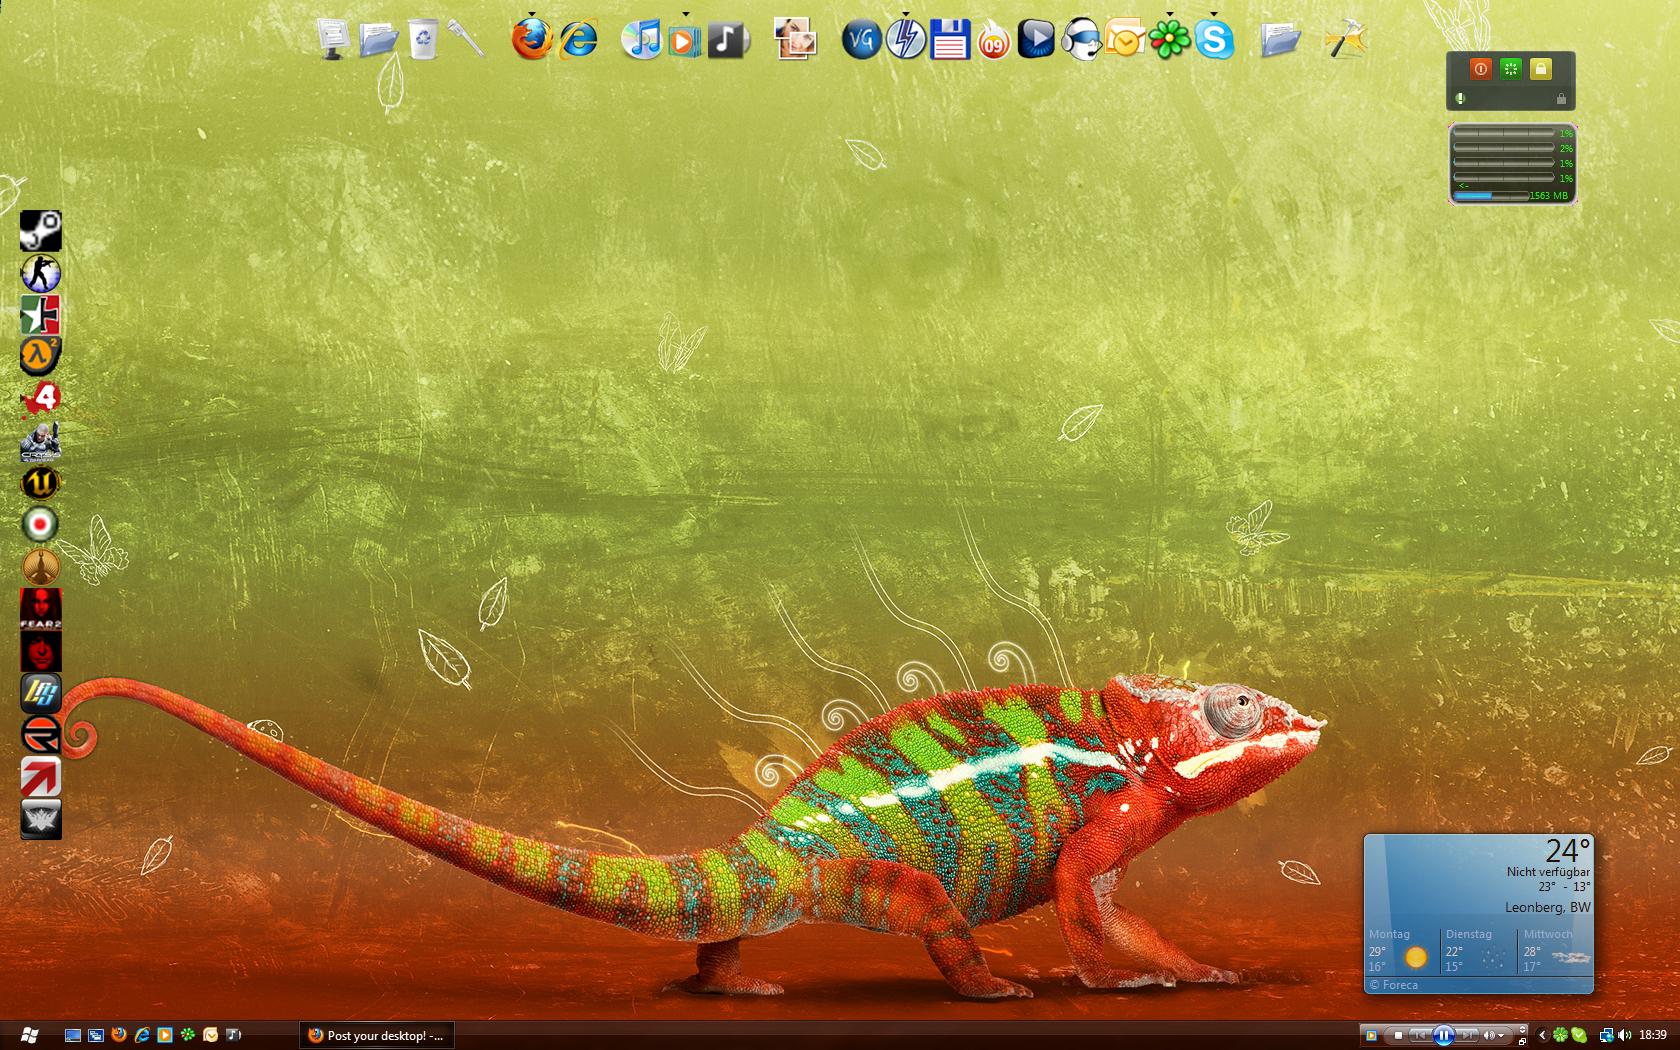Skip to next track in taskbar player

pyautogui.click(x=1468, y=1035)
